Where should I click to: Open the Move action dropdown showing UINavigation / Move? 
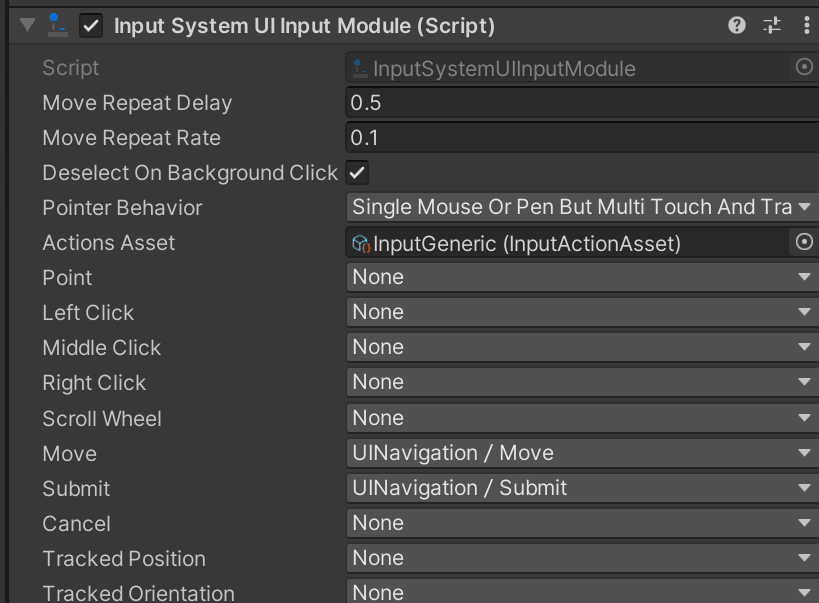point(582,453)
